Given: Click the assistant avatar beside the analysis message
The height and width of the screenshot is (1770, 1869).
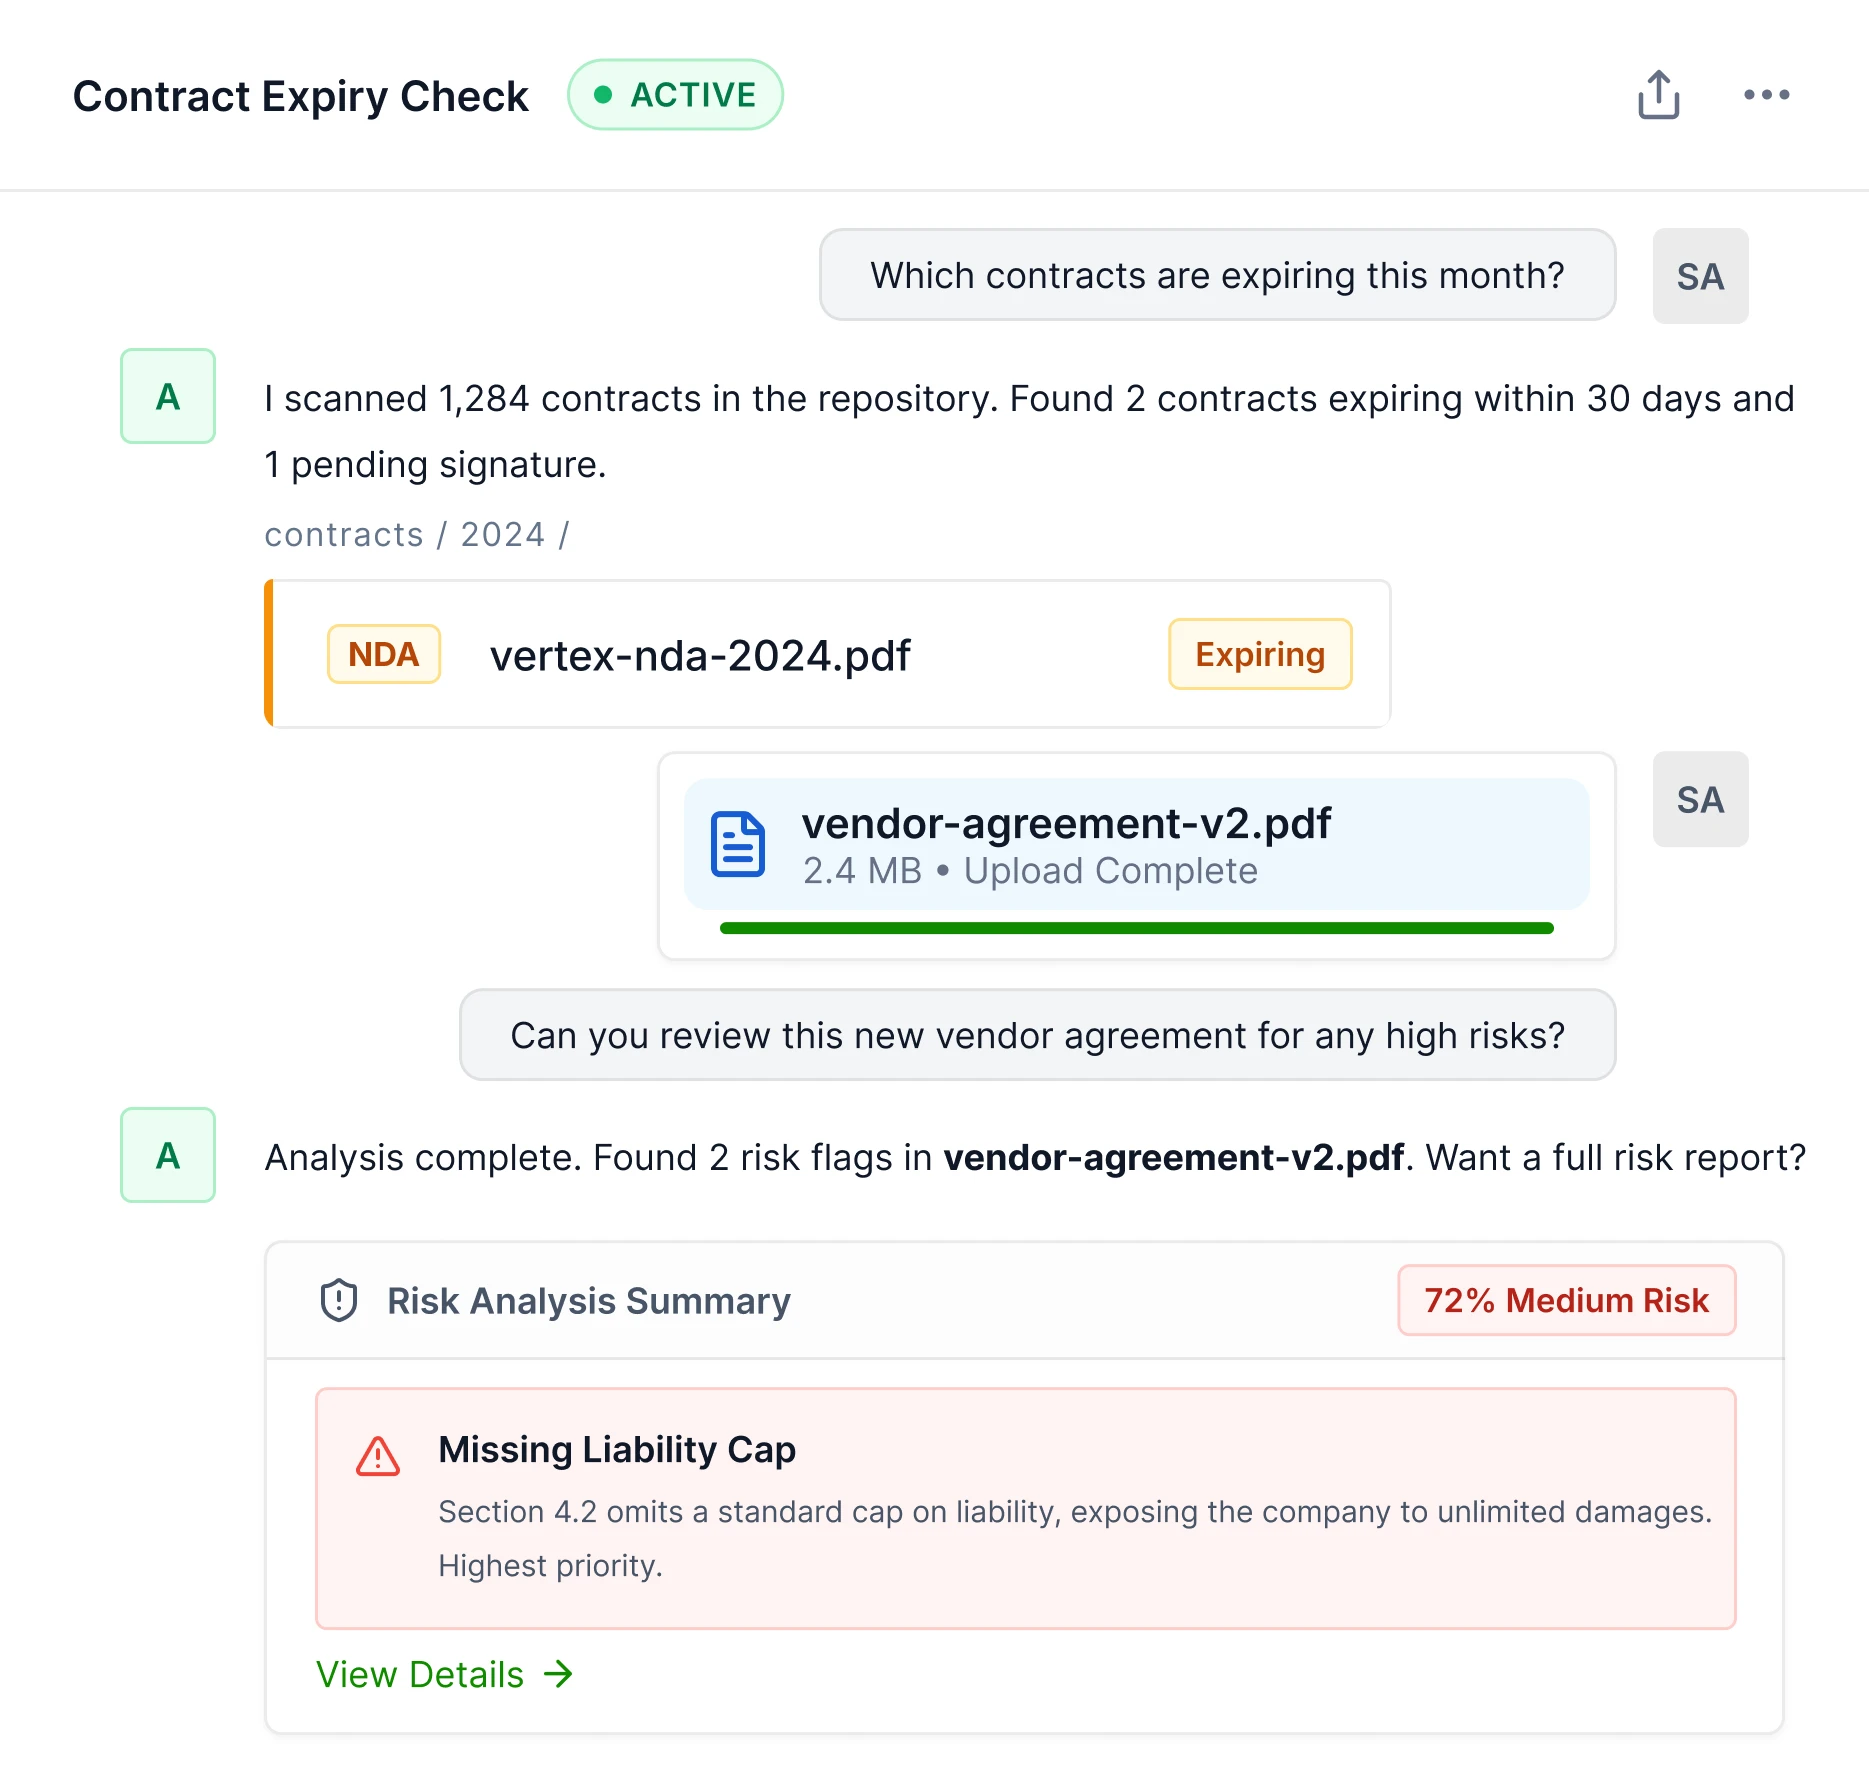Looking at the screenshot, I should coord(167,1156).
